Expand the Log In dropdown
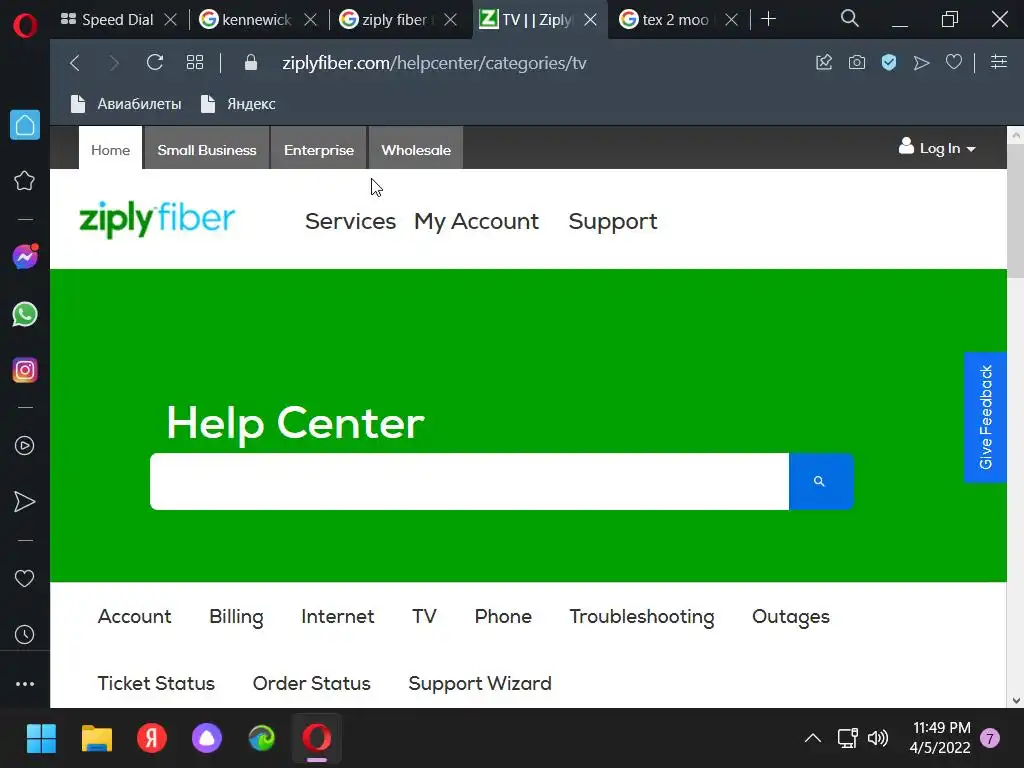The image size is (1024, 768). pos(937,148)
